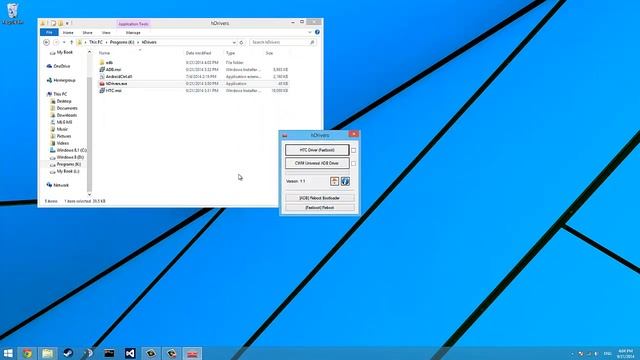Select the AndroidCtrl.dll file
Image resolution: width=640 pixels, height=360 pixels.
119,77
